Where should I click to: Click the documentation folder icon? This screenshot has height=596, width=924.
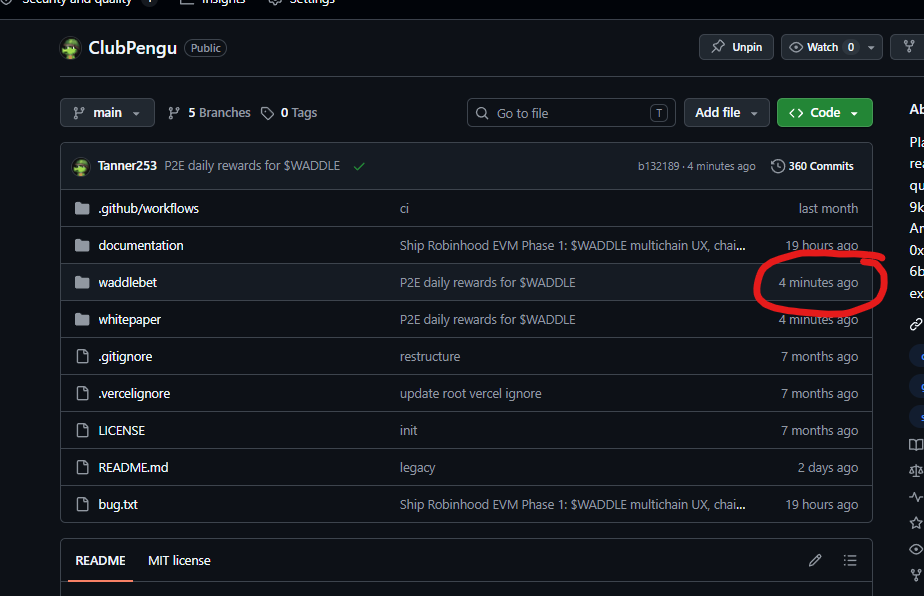pyautogui.click(x=82, y=245)
